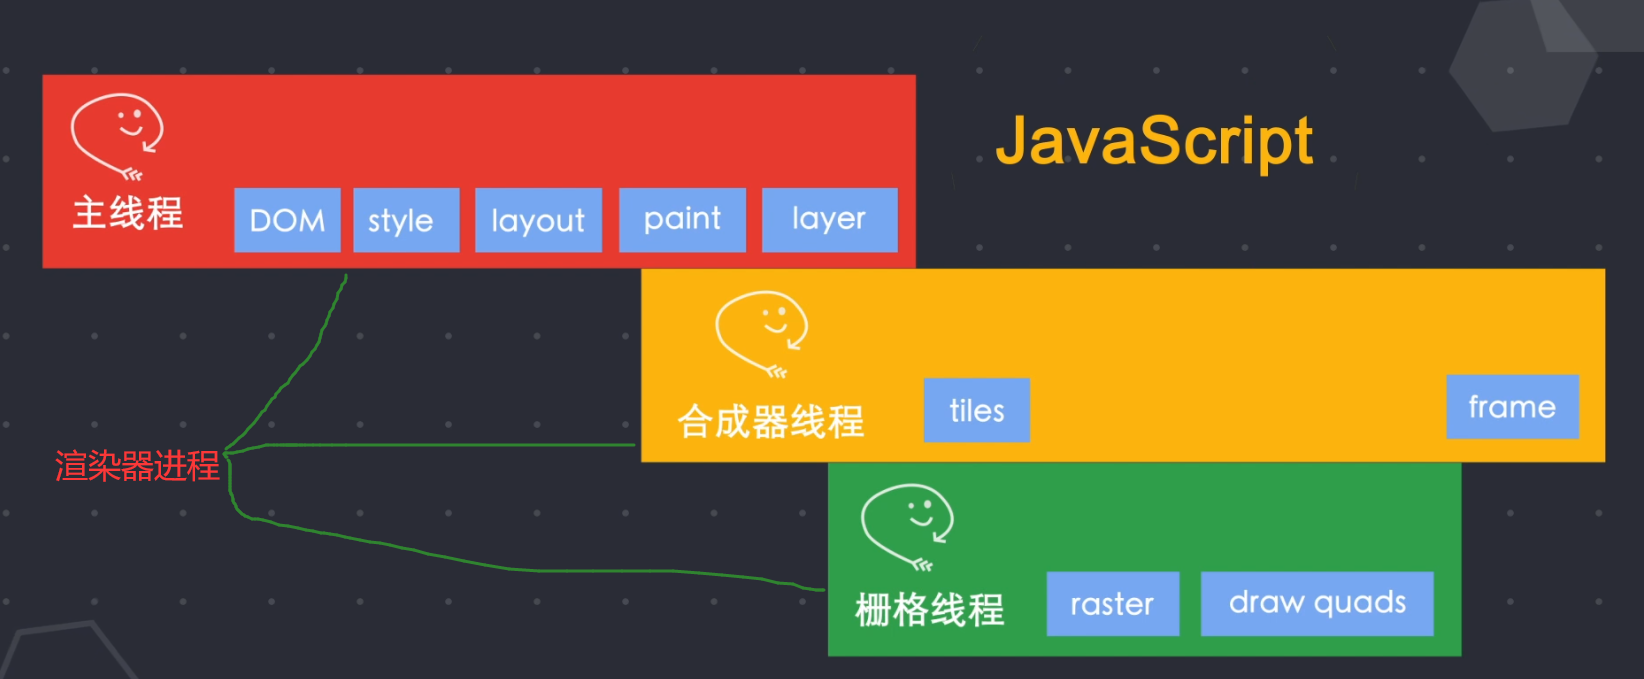The image size is (1644, 679).
Task: Click the DOM box in main thread
Action: [x=287, y=220]
